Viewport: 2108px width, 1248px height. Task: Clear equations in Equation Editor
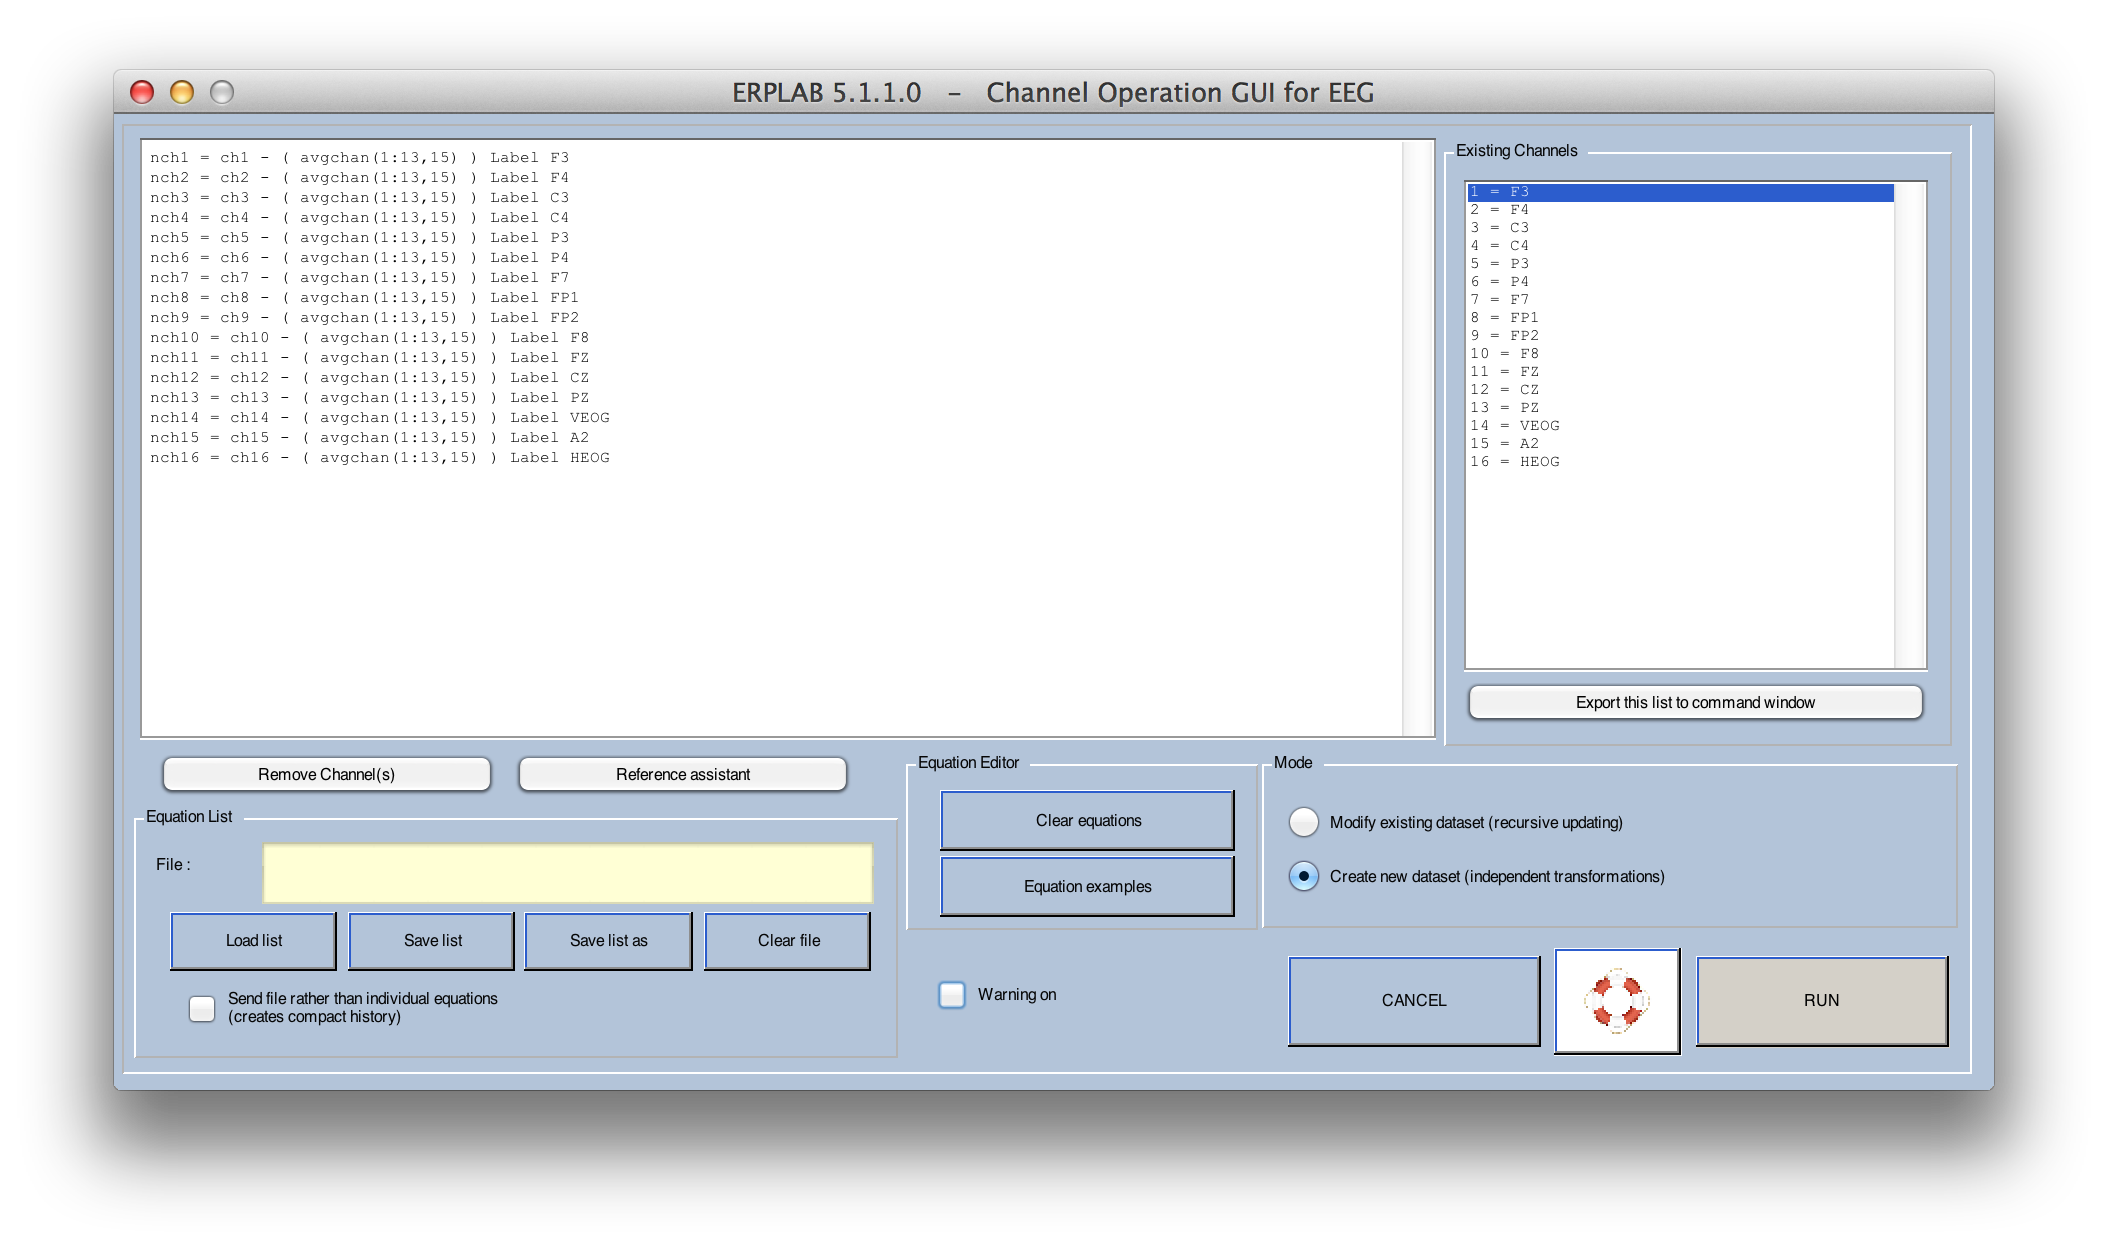pyautogui.click(x=1088, y=820)
